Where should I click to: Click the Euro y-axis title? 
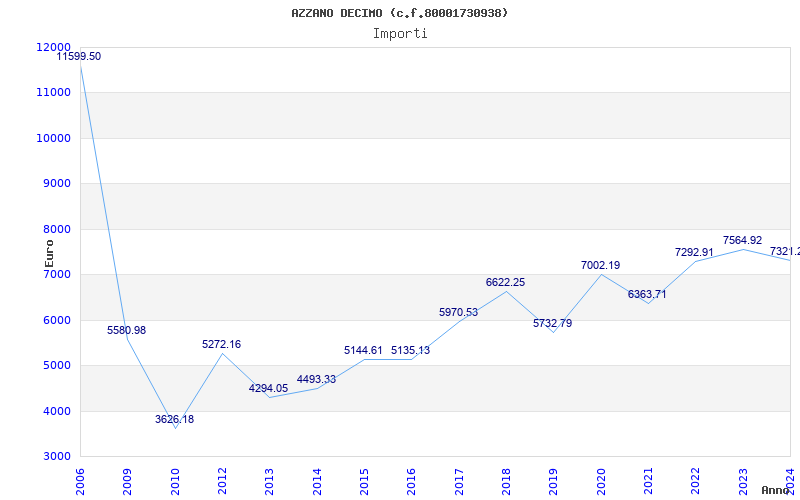point(49,251)
